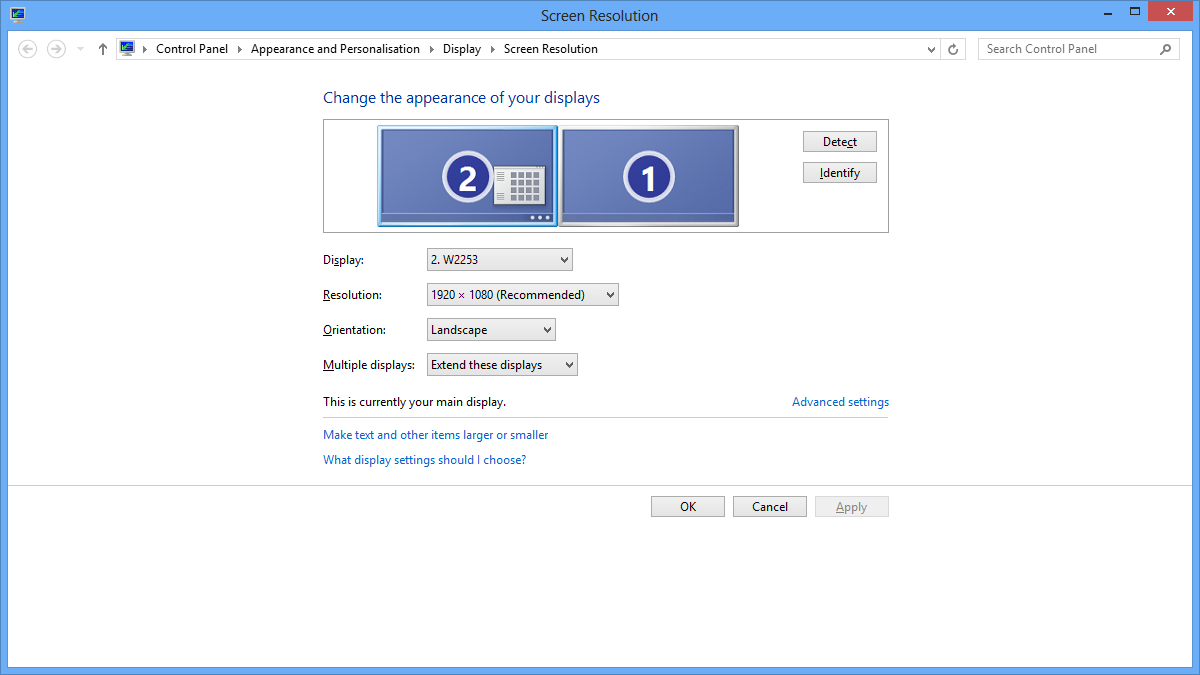
Task: Expand the arrow after Display breadcrumb
Action: pyautogui.click(x=493, y=49)
